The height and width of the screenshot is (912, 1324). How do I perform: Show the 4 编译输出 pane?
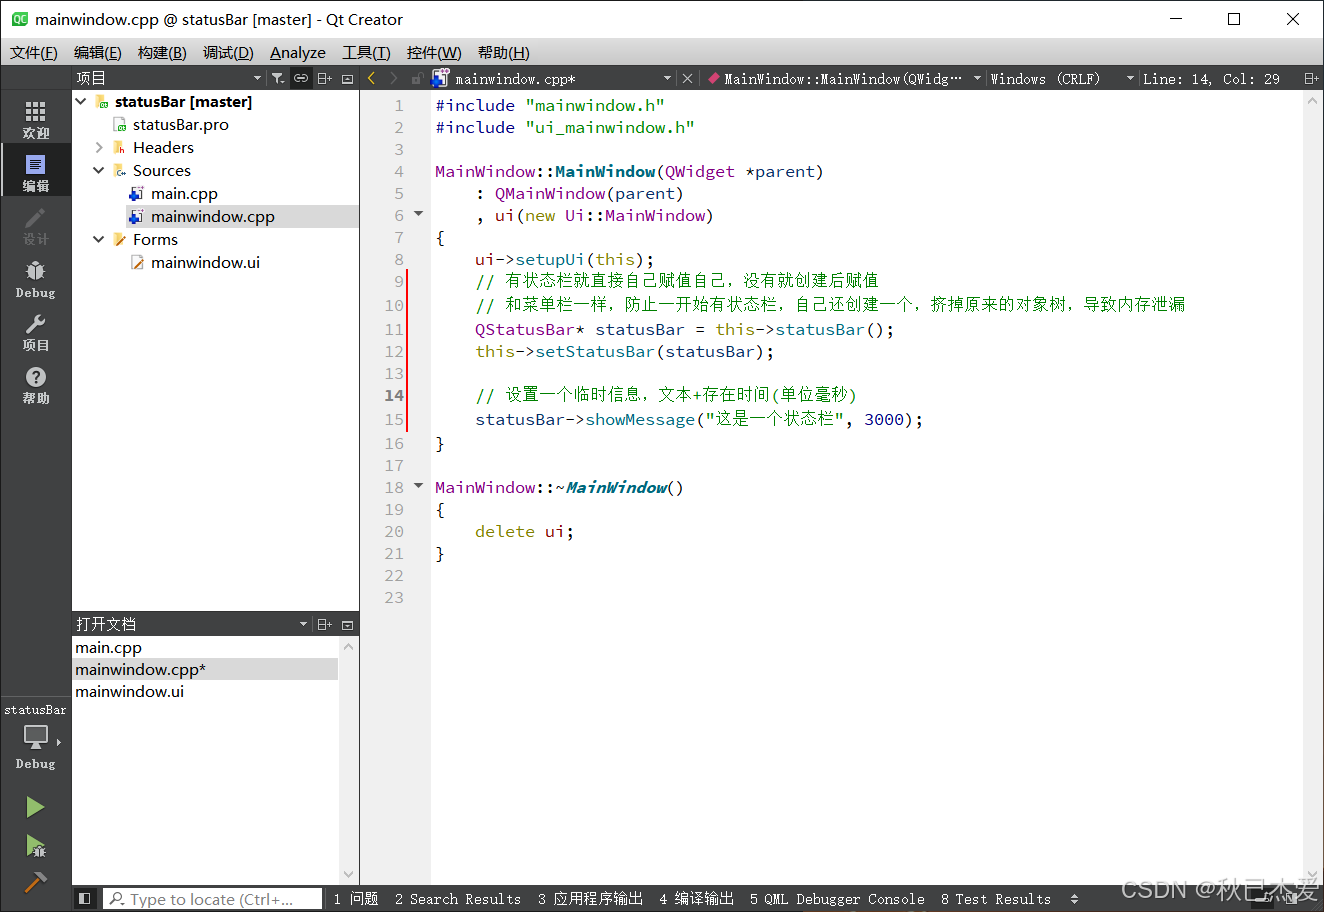click(x=696, y=899)
